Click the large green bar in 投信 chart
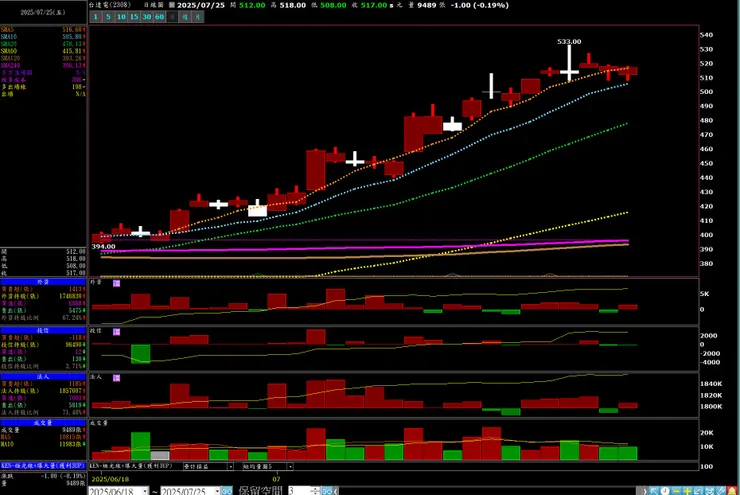Viewport: 740px width, 495px height. 140,354
